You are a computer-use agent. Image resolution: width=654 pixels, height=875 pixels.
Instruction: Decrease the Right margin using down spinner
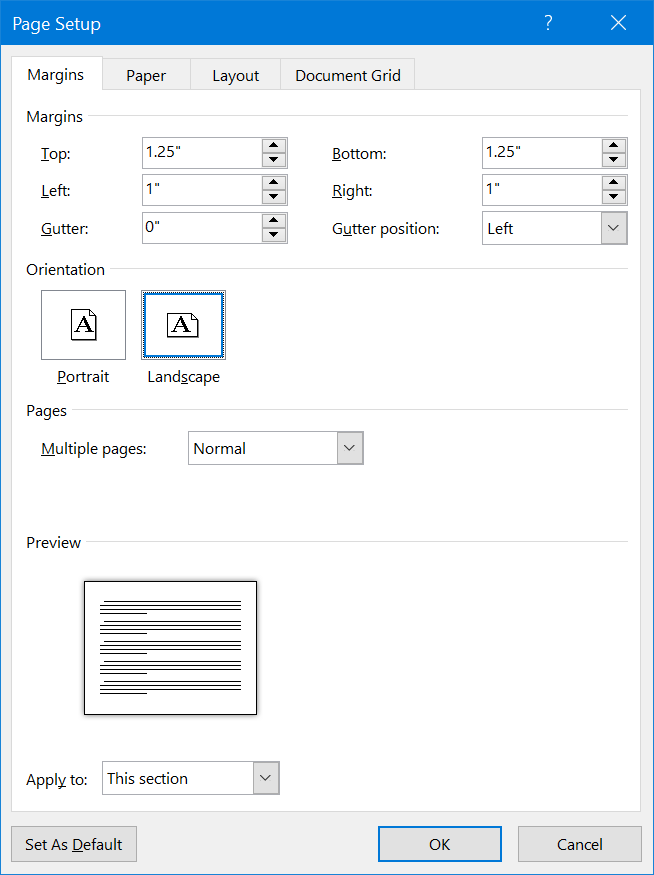(614, 197)
